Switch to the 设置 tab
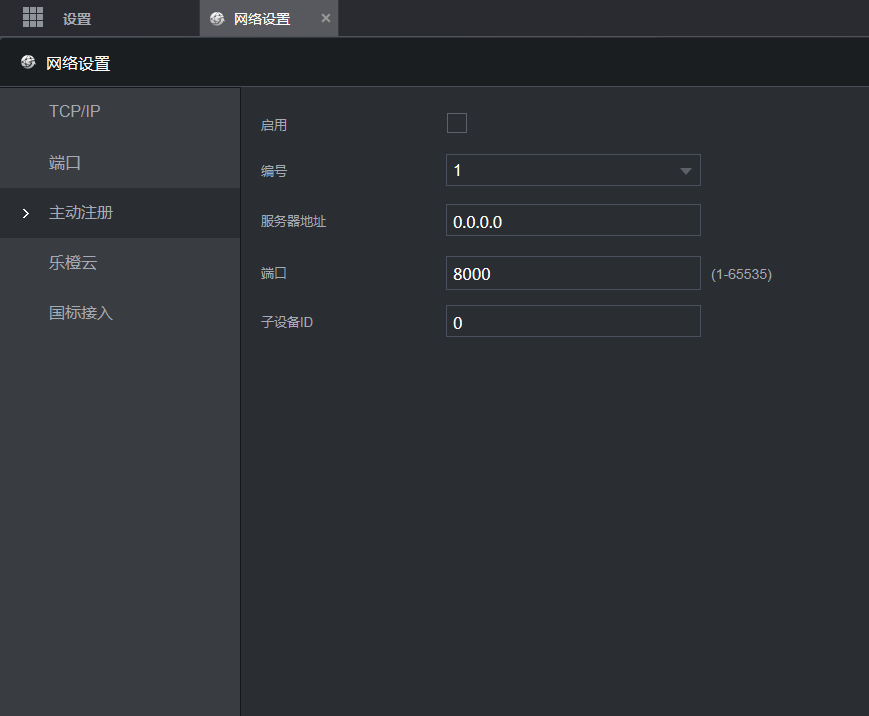Viewport: 869px width, 716px height. click(x=76, y=19)
